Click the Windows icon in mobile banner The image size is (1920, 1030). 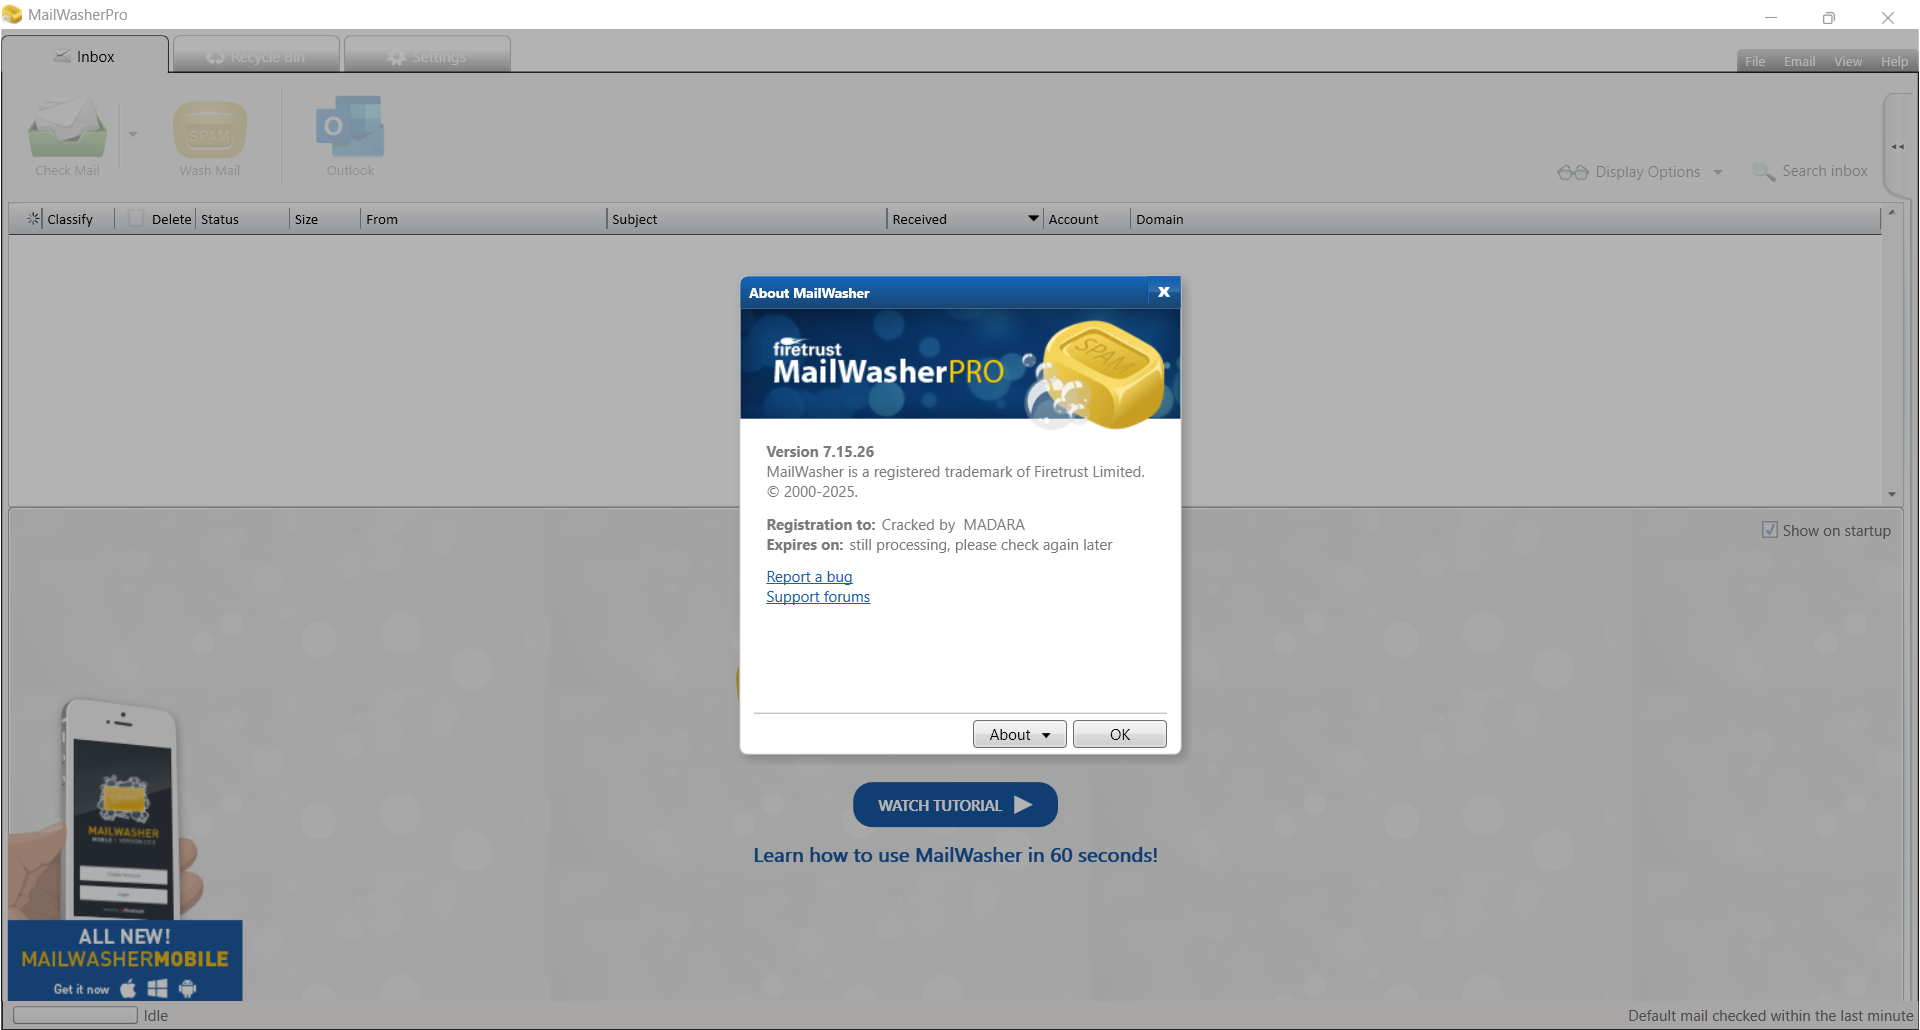coord(157,989)
